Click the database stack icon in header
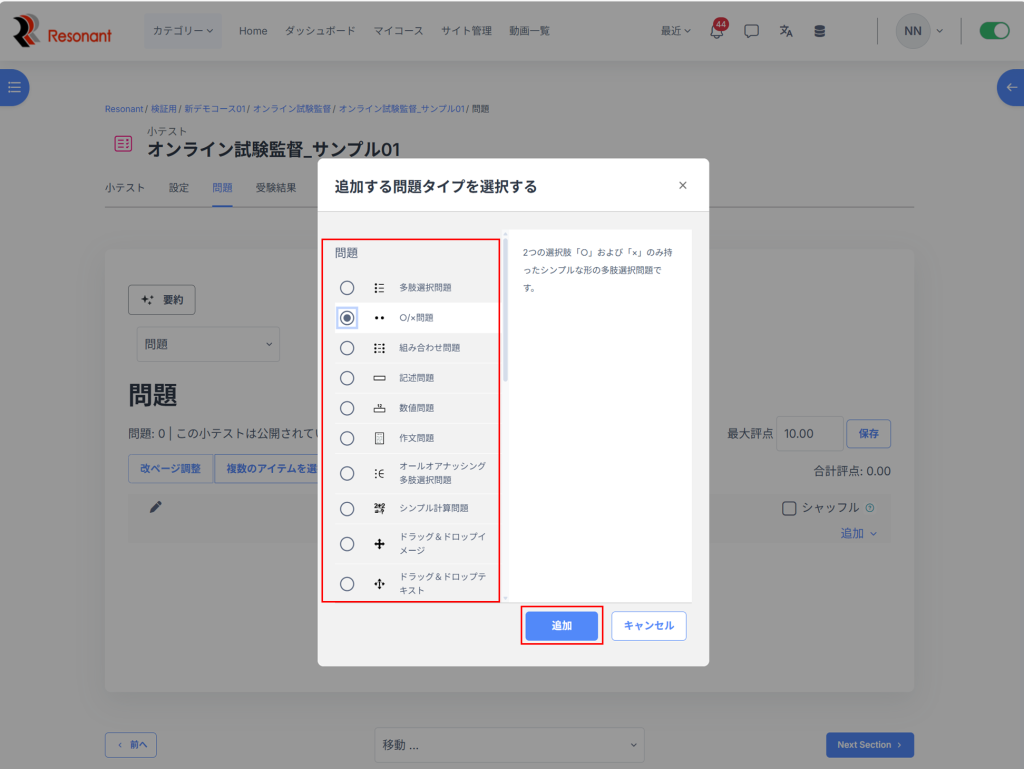The image size is (1024, 769). point(820,31)
